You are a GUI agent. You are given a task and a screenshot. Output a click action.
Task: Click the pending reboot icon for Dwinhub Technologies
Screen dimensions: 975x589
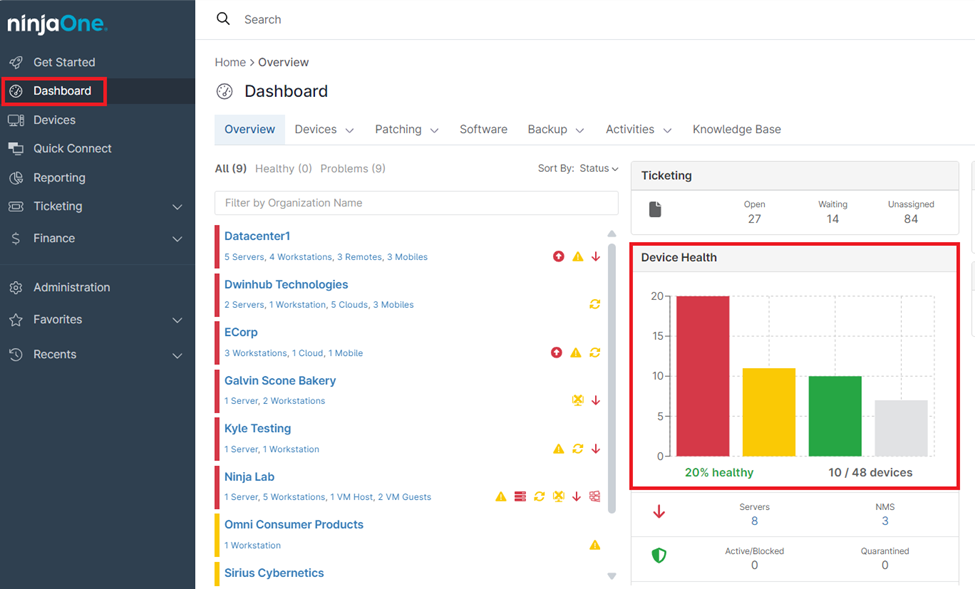595,304
